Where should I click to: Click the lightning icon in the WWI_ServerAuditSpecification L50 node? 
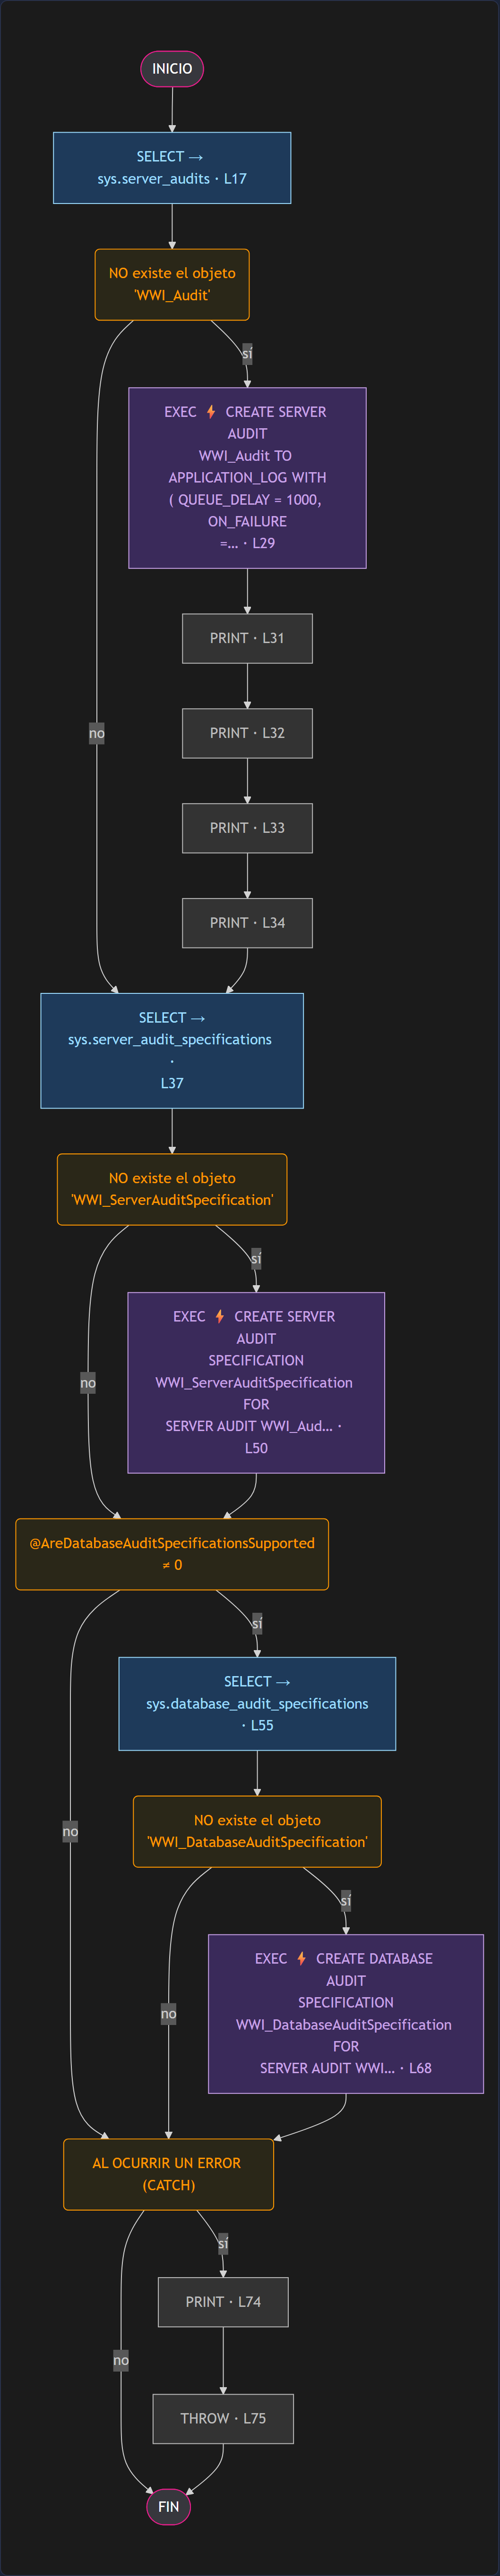coord(220,1316)
